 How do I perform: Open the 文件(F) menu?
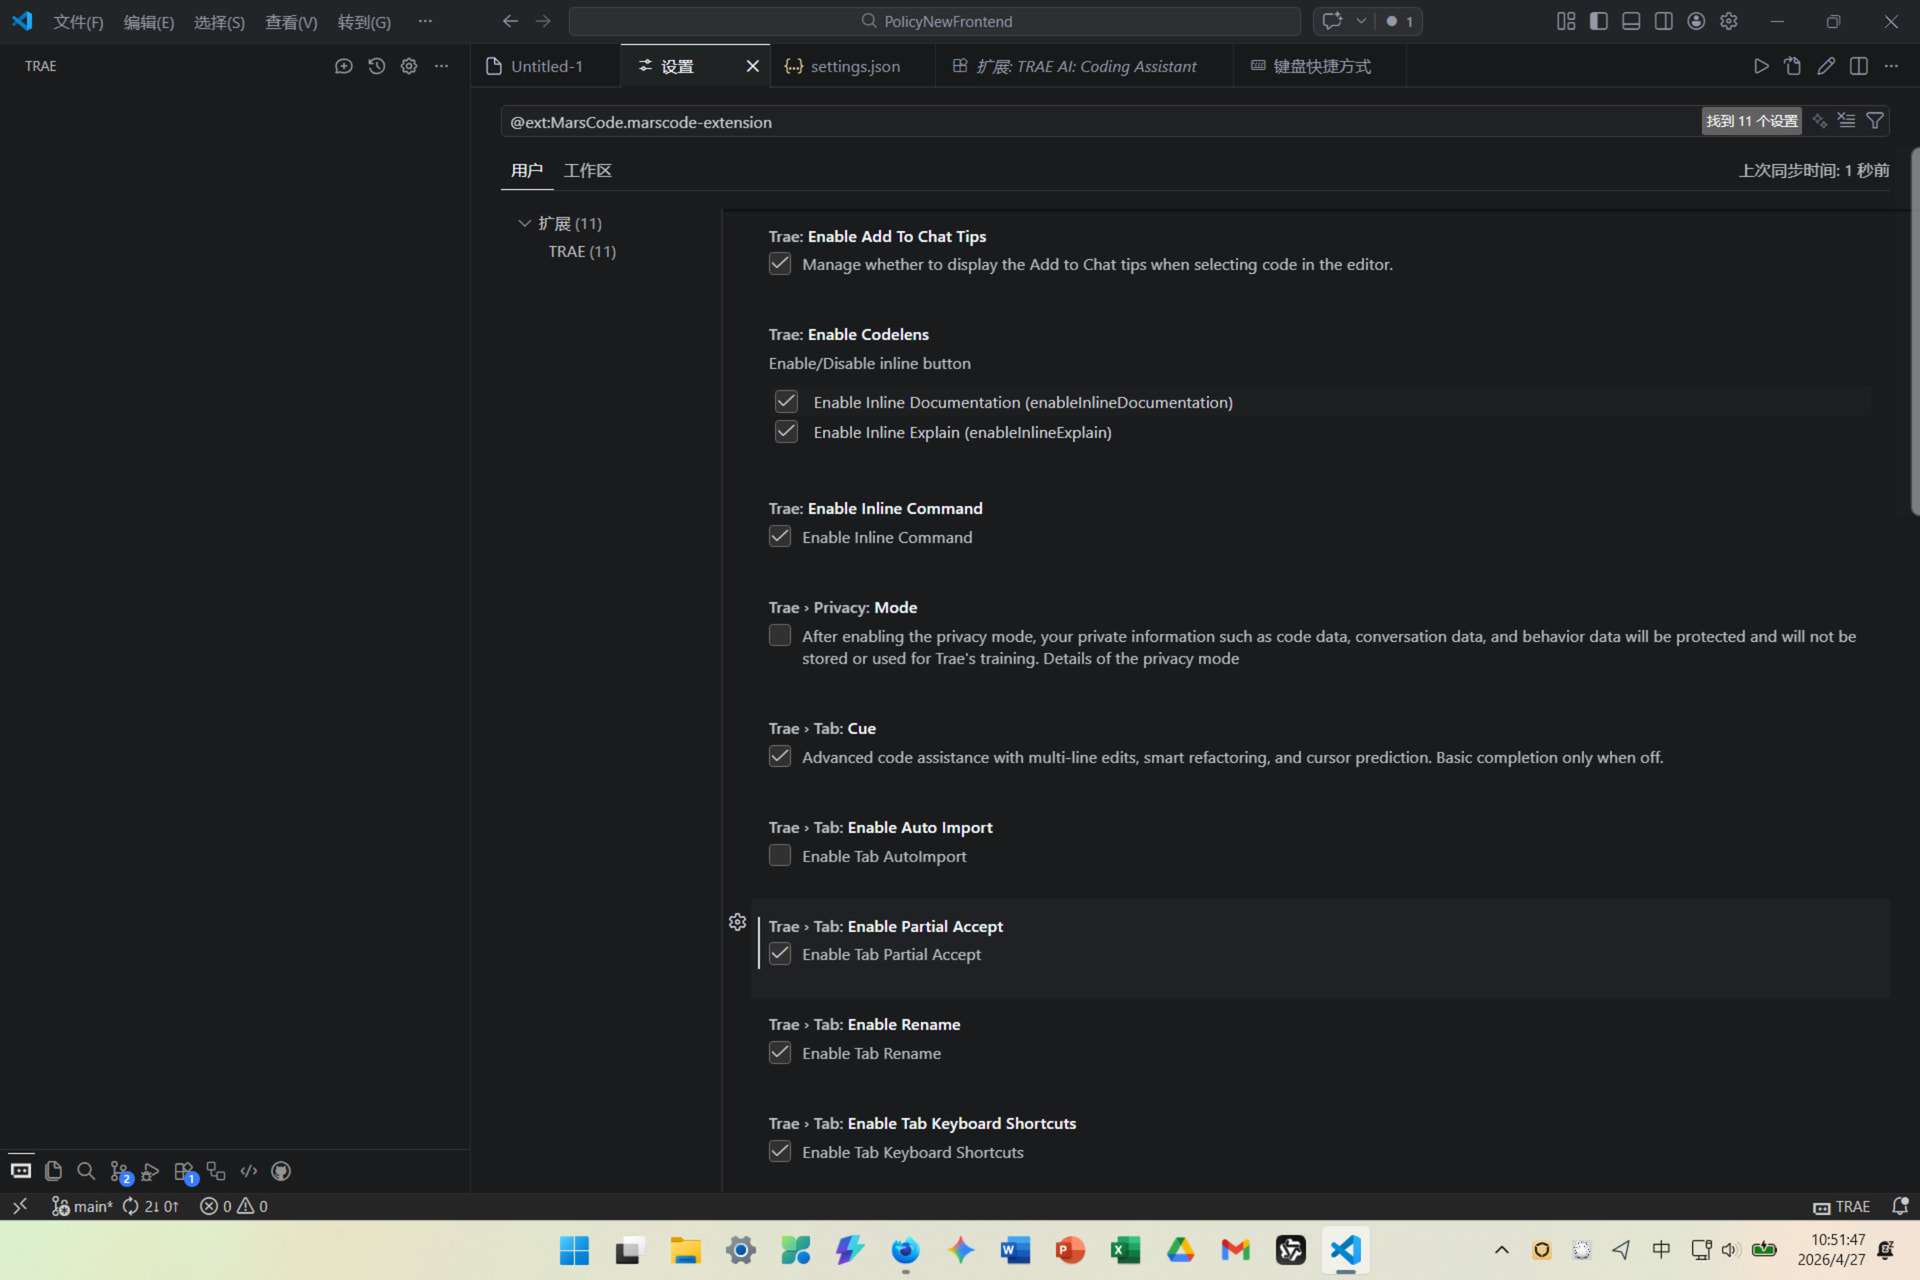(x=78, y=22)
